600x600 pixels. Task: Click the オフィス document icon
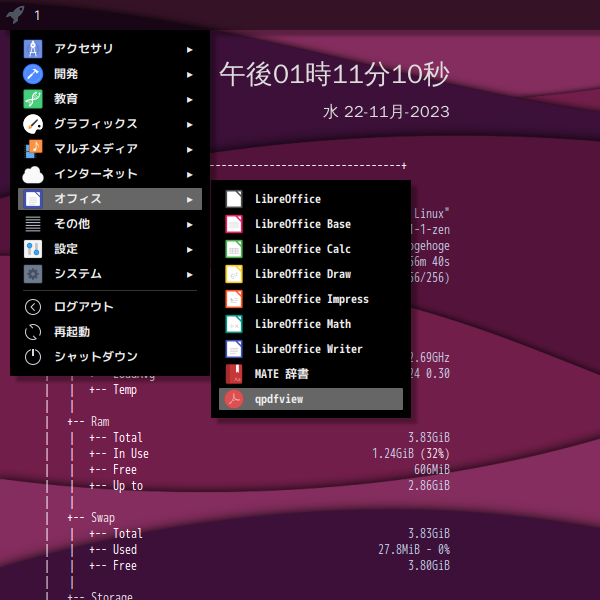click(33, 199)
